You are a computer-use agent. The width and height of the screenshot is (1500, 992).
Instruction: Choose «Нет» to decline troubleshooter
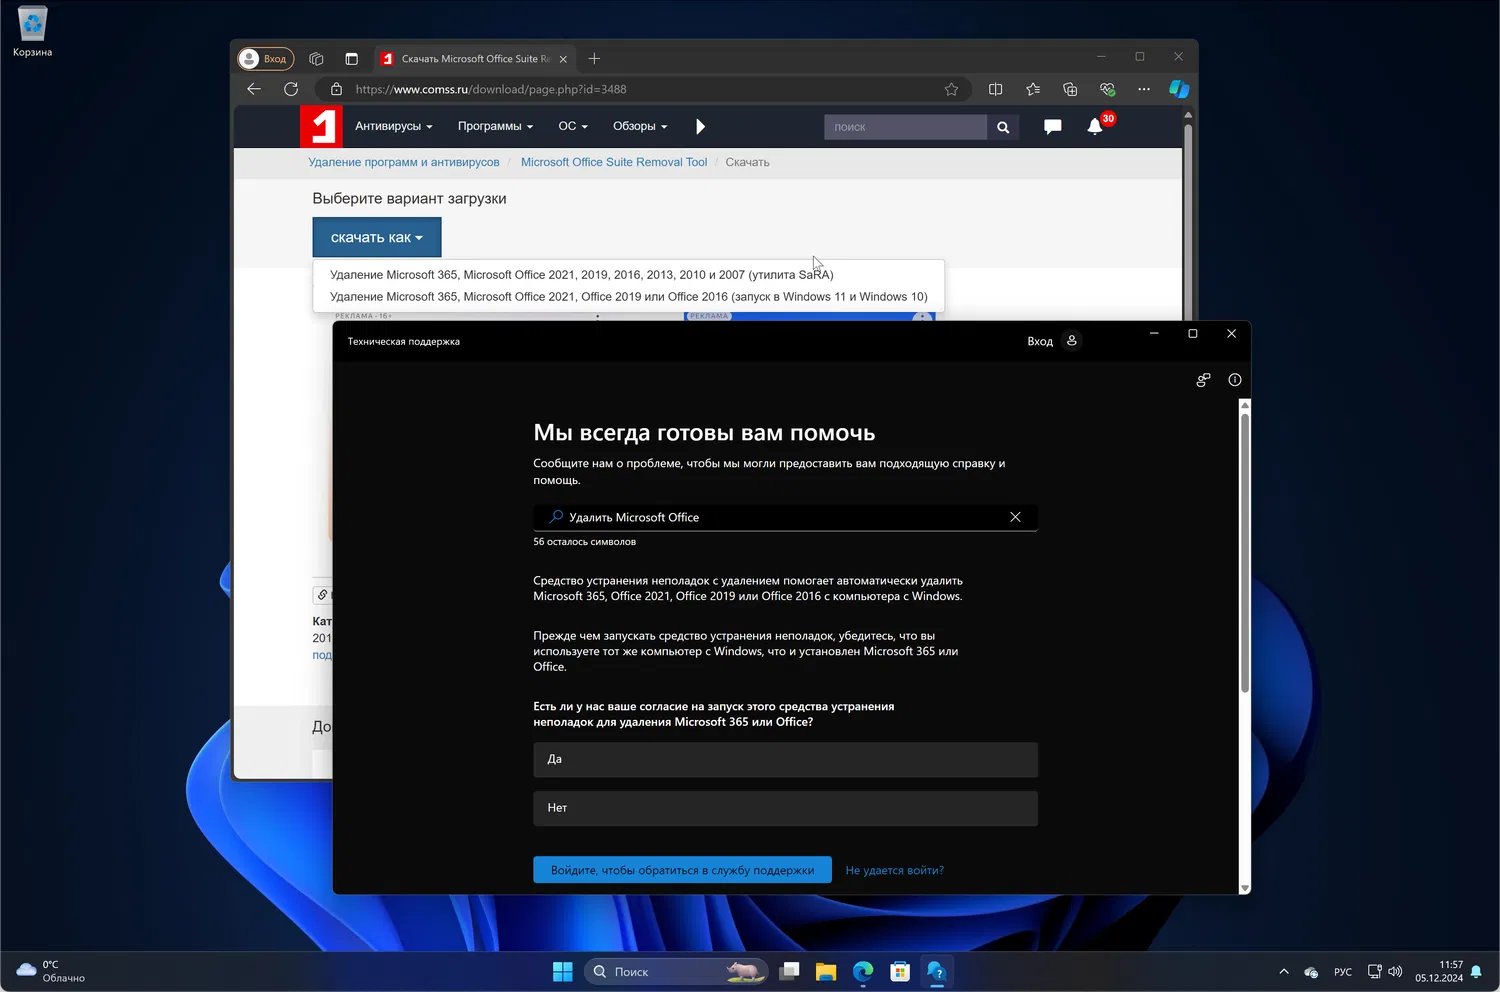[x=785, y=808]
